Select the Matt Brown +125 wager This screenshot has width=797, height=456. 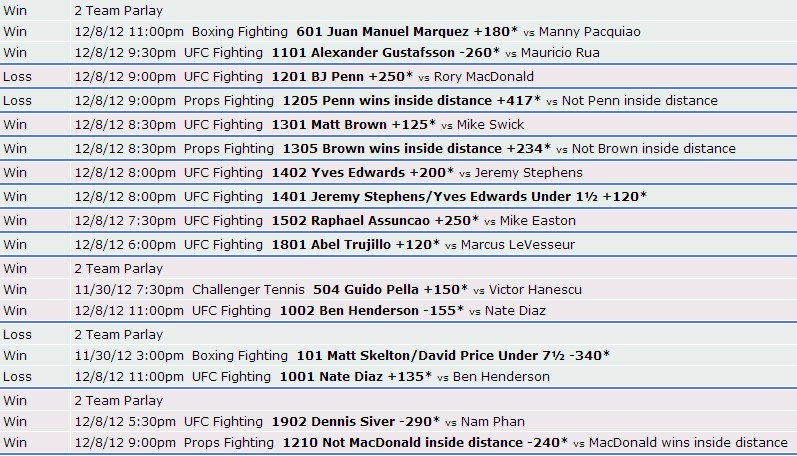[354, 125]
